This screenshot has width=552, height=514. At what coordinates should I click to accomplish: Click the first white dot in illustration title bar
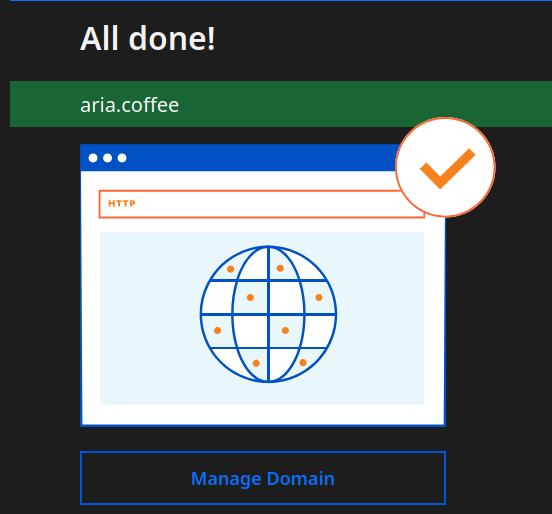(93, 158)
